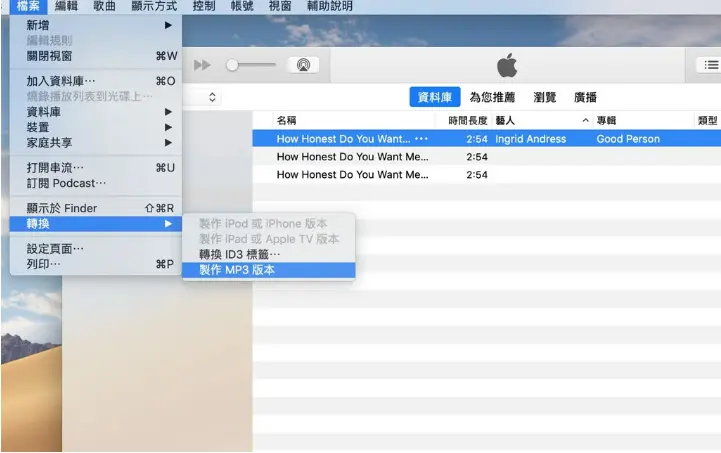Open the 輔助說明 menu
Image resolution: width=721 pixels, height=453 pixels.
tap(330, 6)
